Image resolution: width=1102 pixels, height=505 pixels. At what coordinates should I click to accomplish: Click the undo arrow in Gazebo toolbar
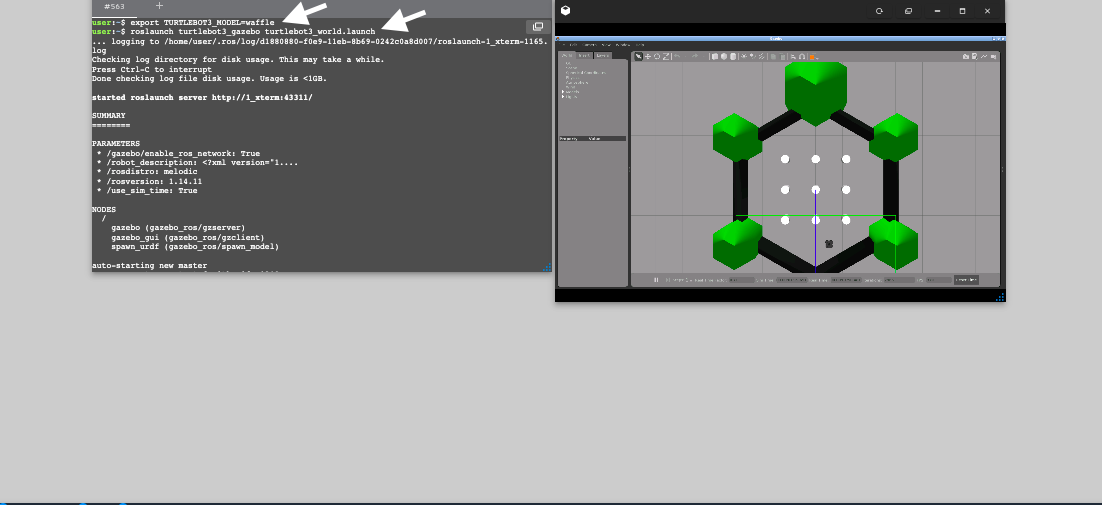(677, 56)
